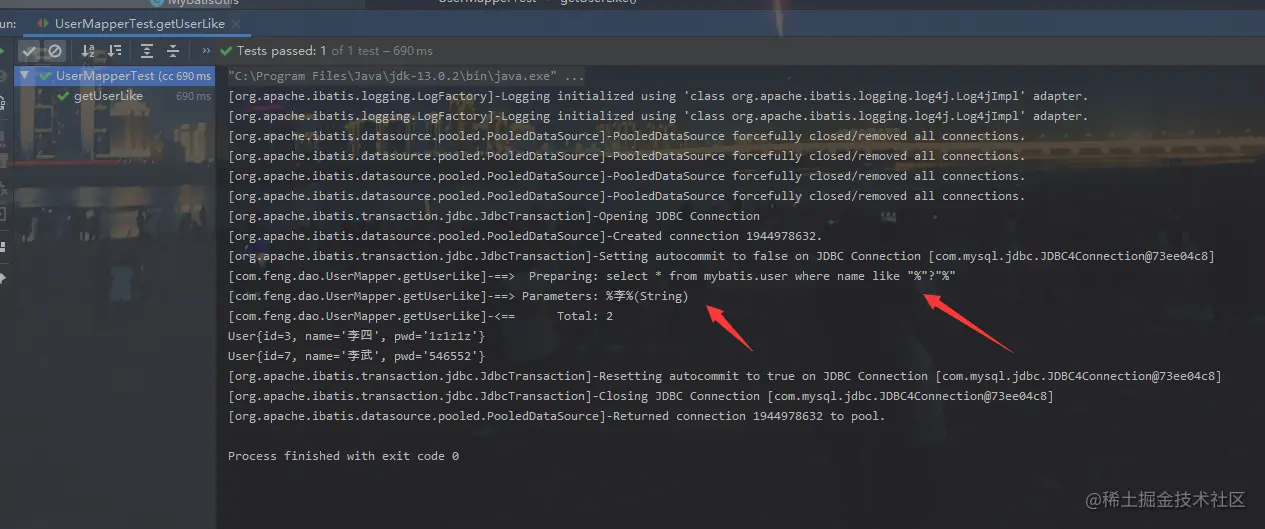Toggle the Show Ignored tests filter
Viewport: 1265px width, 529px height.
(x=55, y=50)
